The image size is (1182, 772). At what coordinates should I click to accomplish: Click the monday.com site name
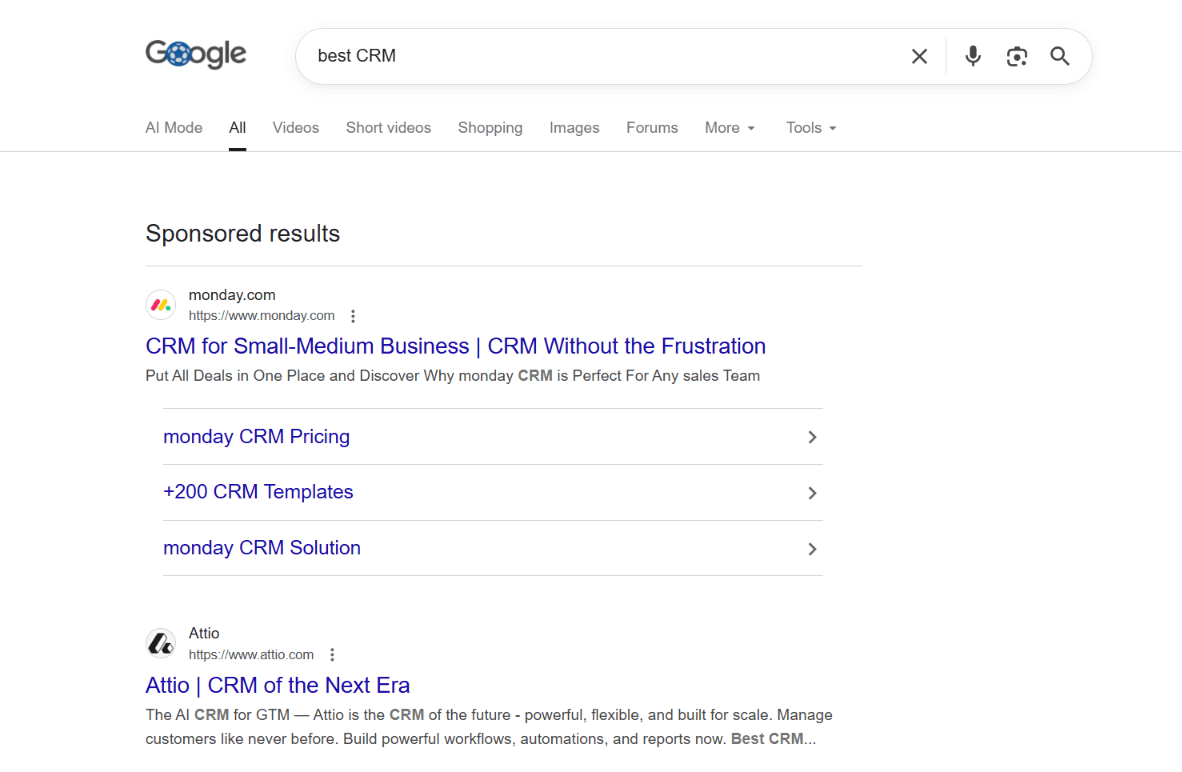click(232, 295)
